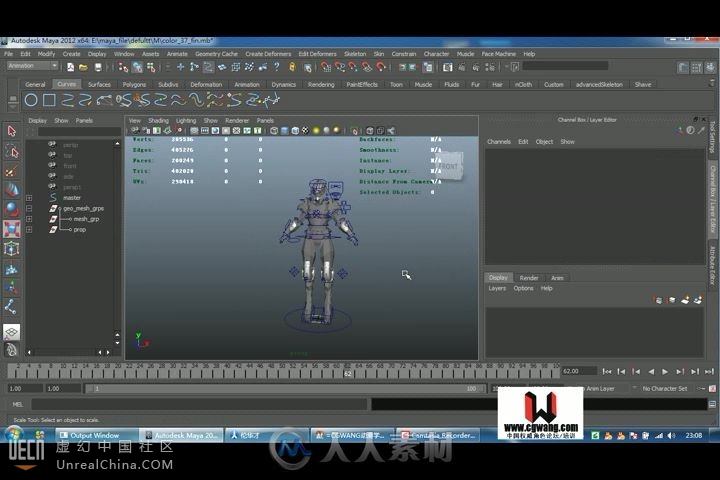The image size is (720, 480).
Task: Expand the mesh_grp node
Action: point(29,219)
